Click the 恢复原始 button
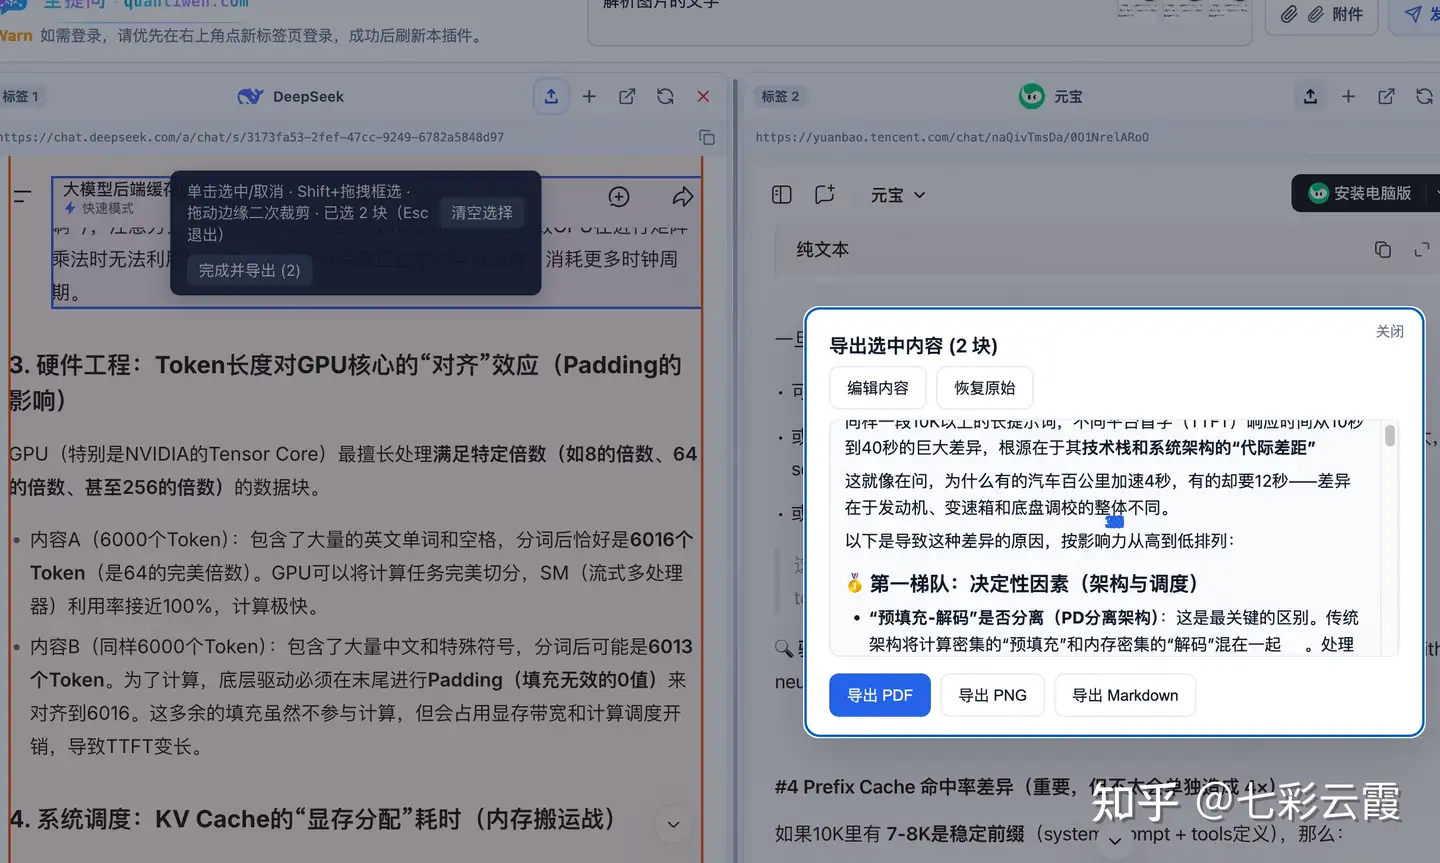 tap(984, 388)
